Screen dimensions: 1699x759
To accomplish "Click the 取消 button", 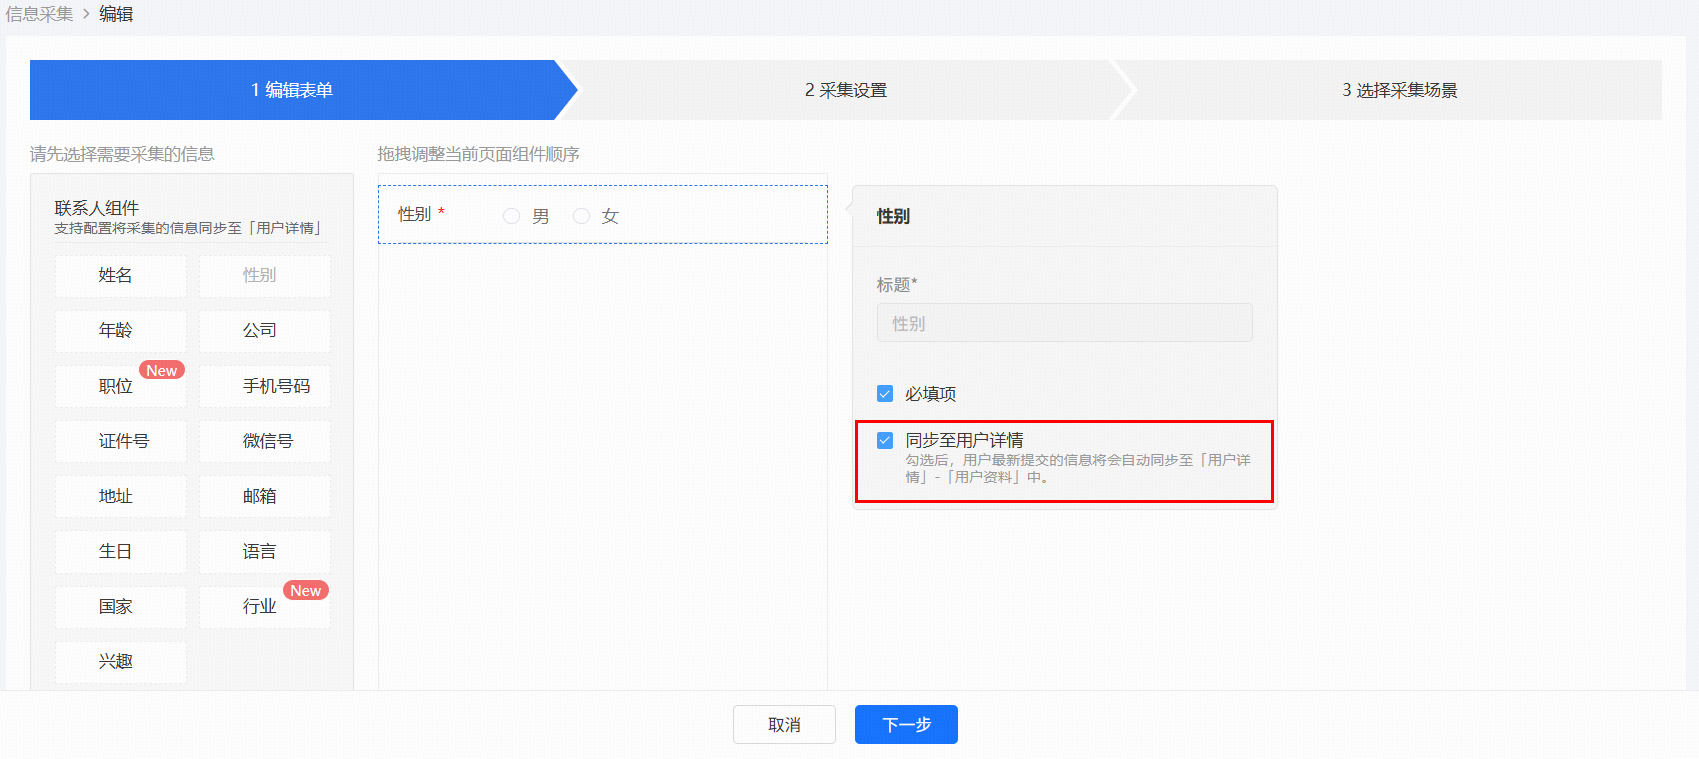I will 783,724.
